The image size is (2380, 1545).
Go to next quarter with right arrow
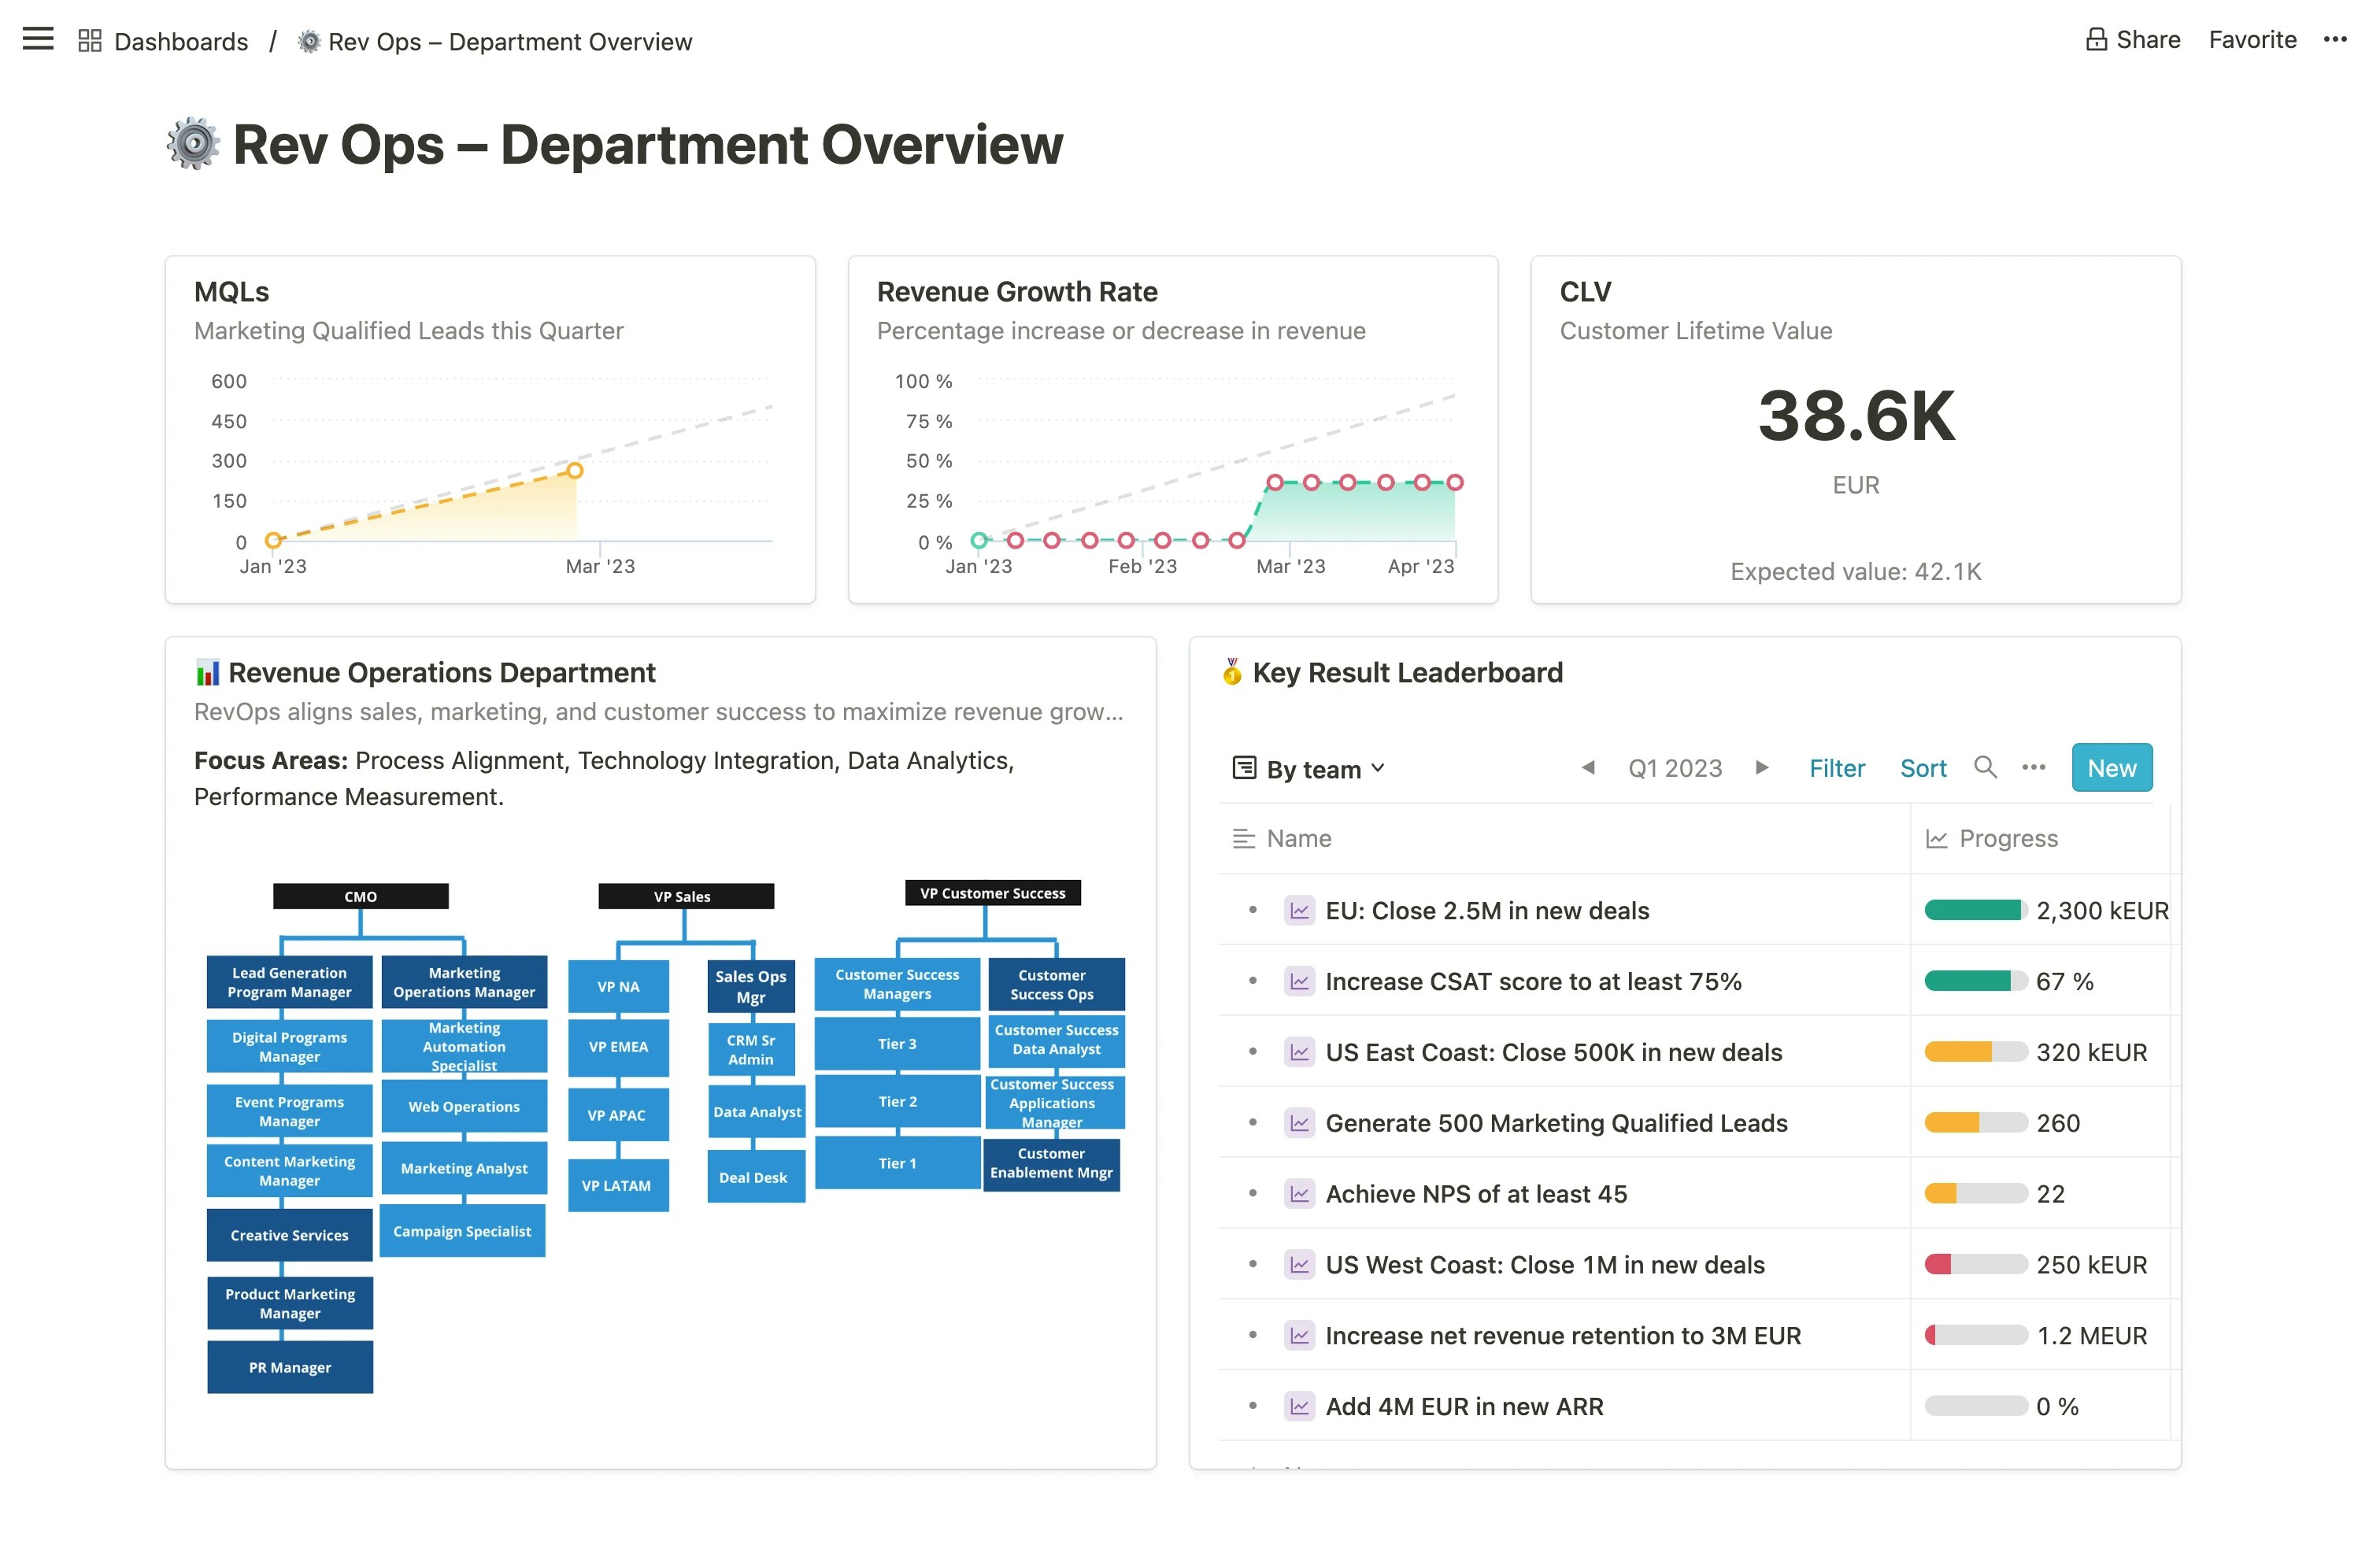point(1761,768)
